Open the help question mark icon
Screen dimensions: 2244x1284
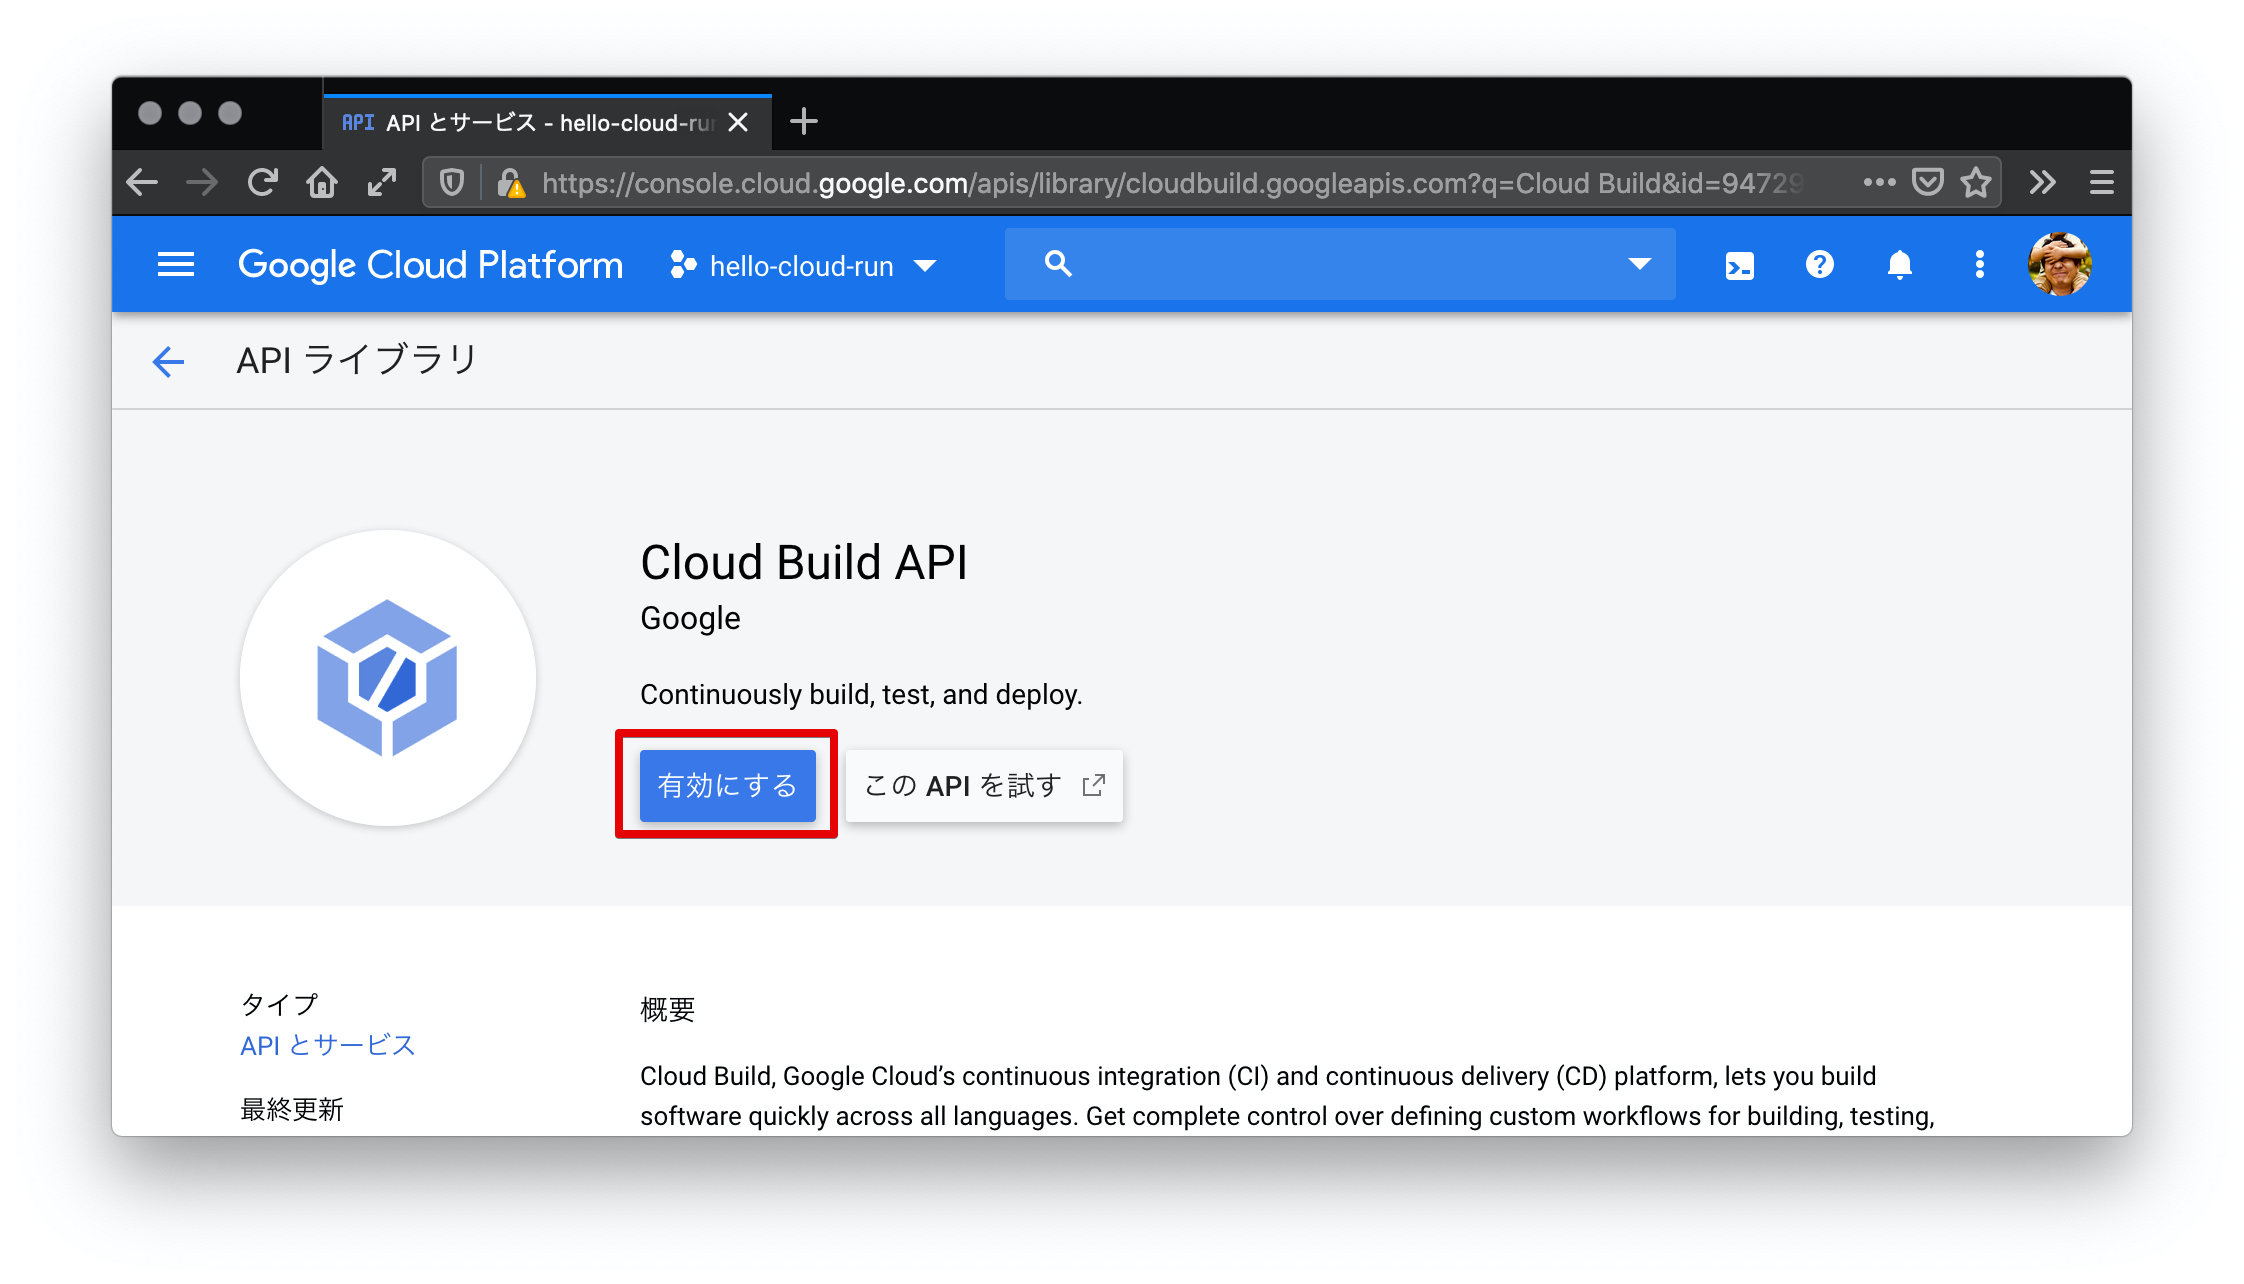[1819, 265]
